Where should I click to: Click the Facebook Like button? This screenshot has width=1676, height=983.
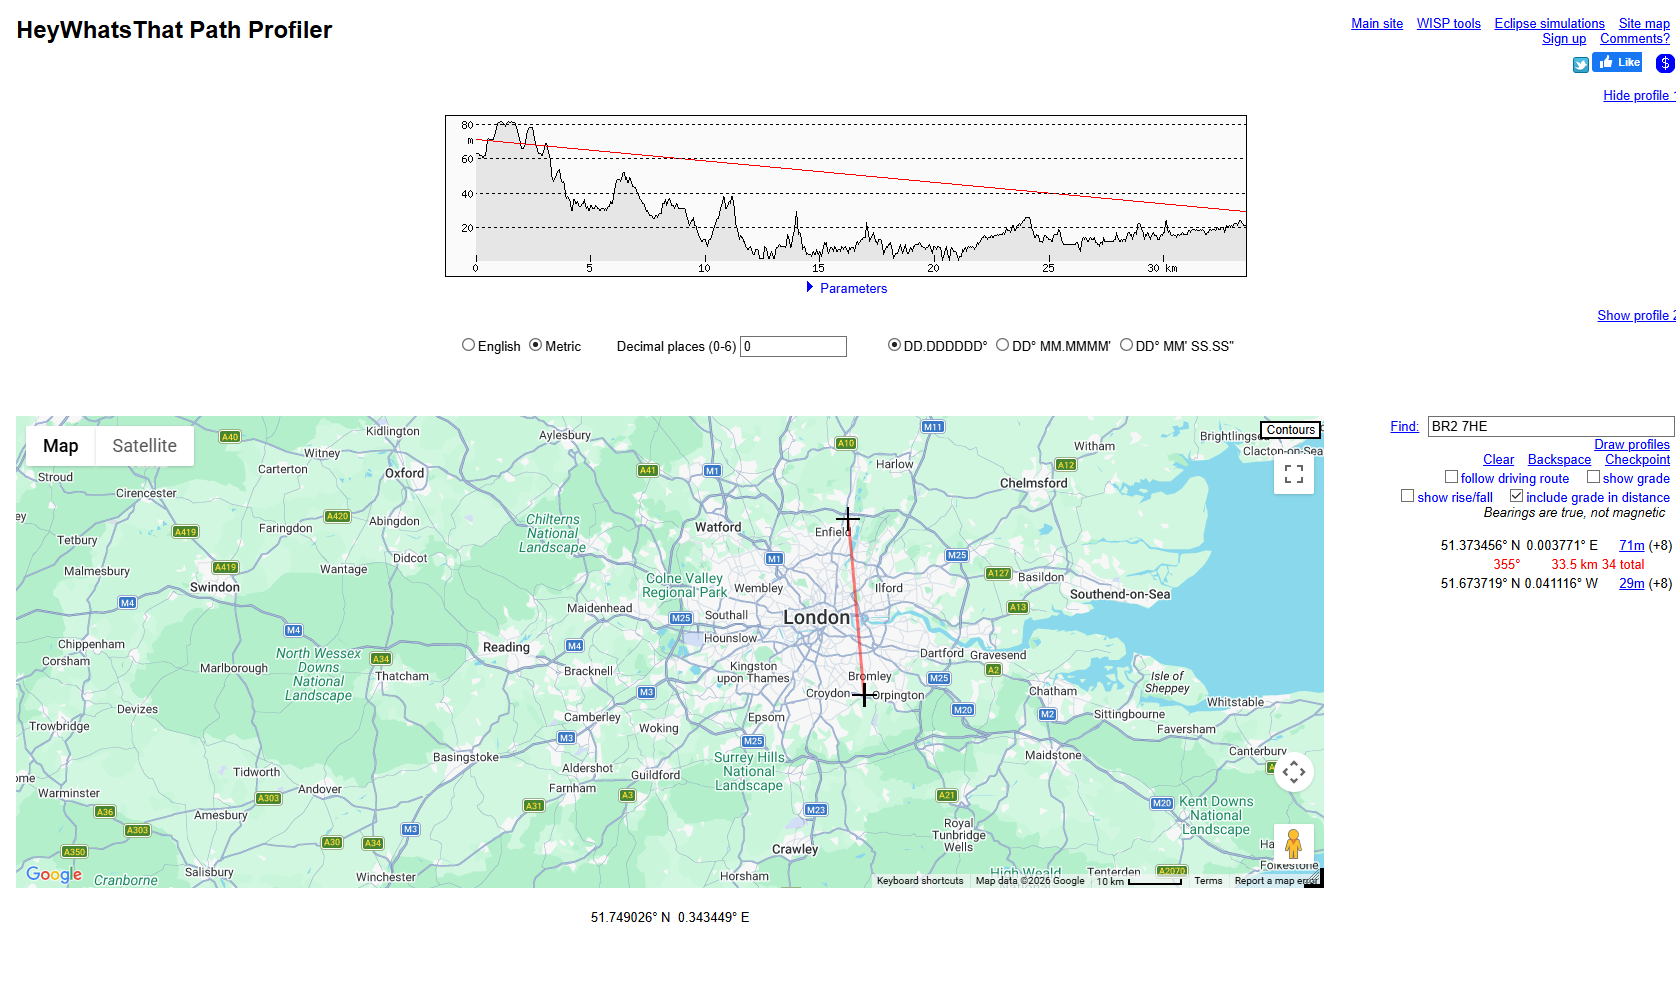pos(1619,62)
